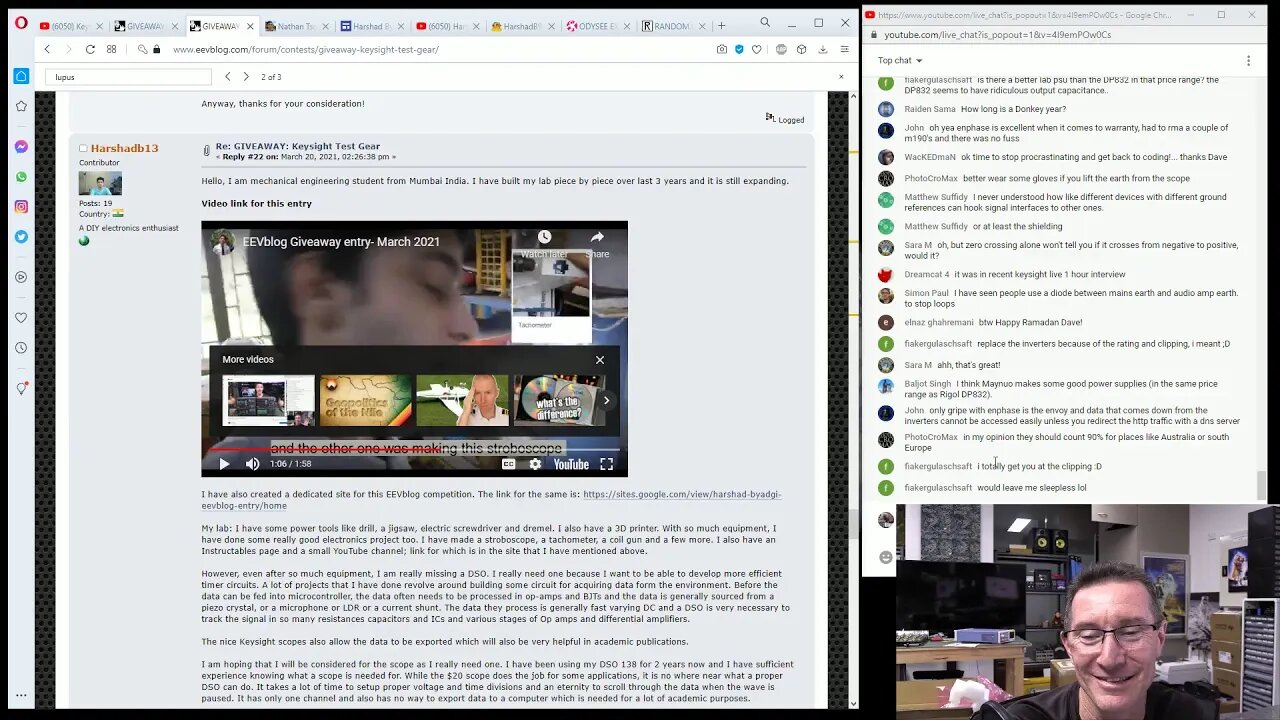Open the Top chat dropdown
1280x720 pixels.
pyautogui.click(x=900, y=61)
